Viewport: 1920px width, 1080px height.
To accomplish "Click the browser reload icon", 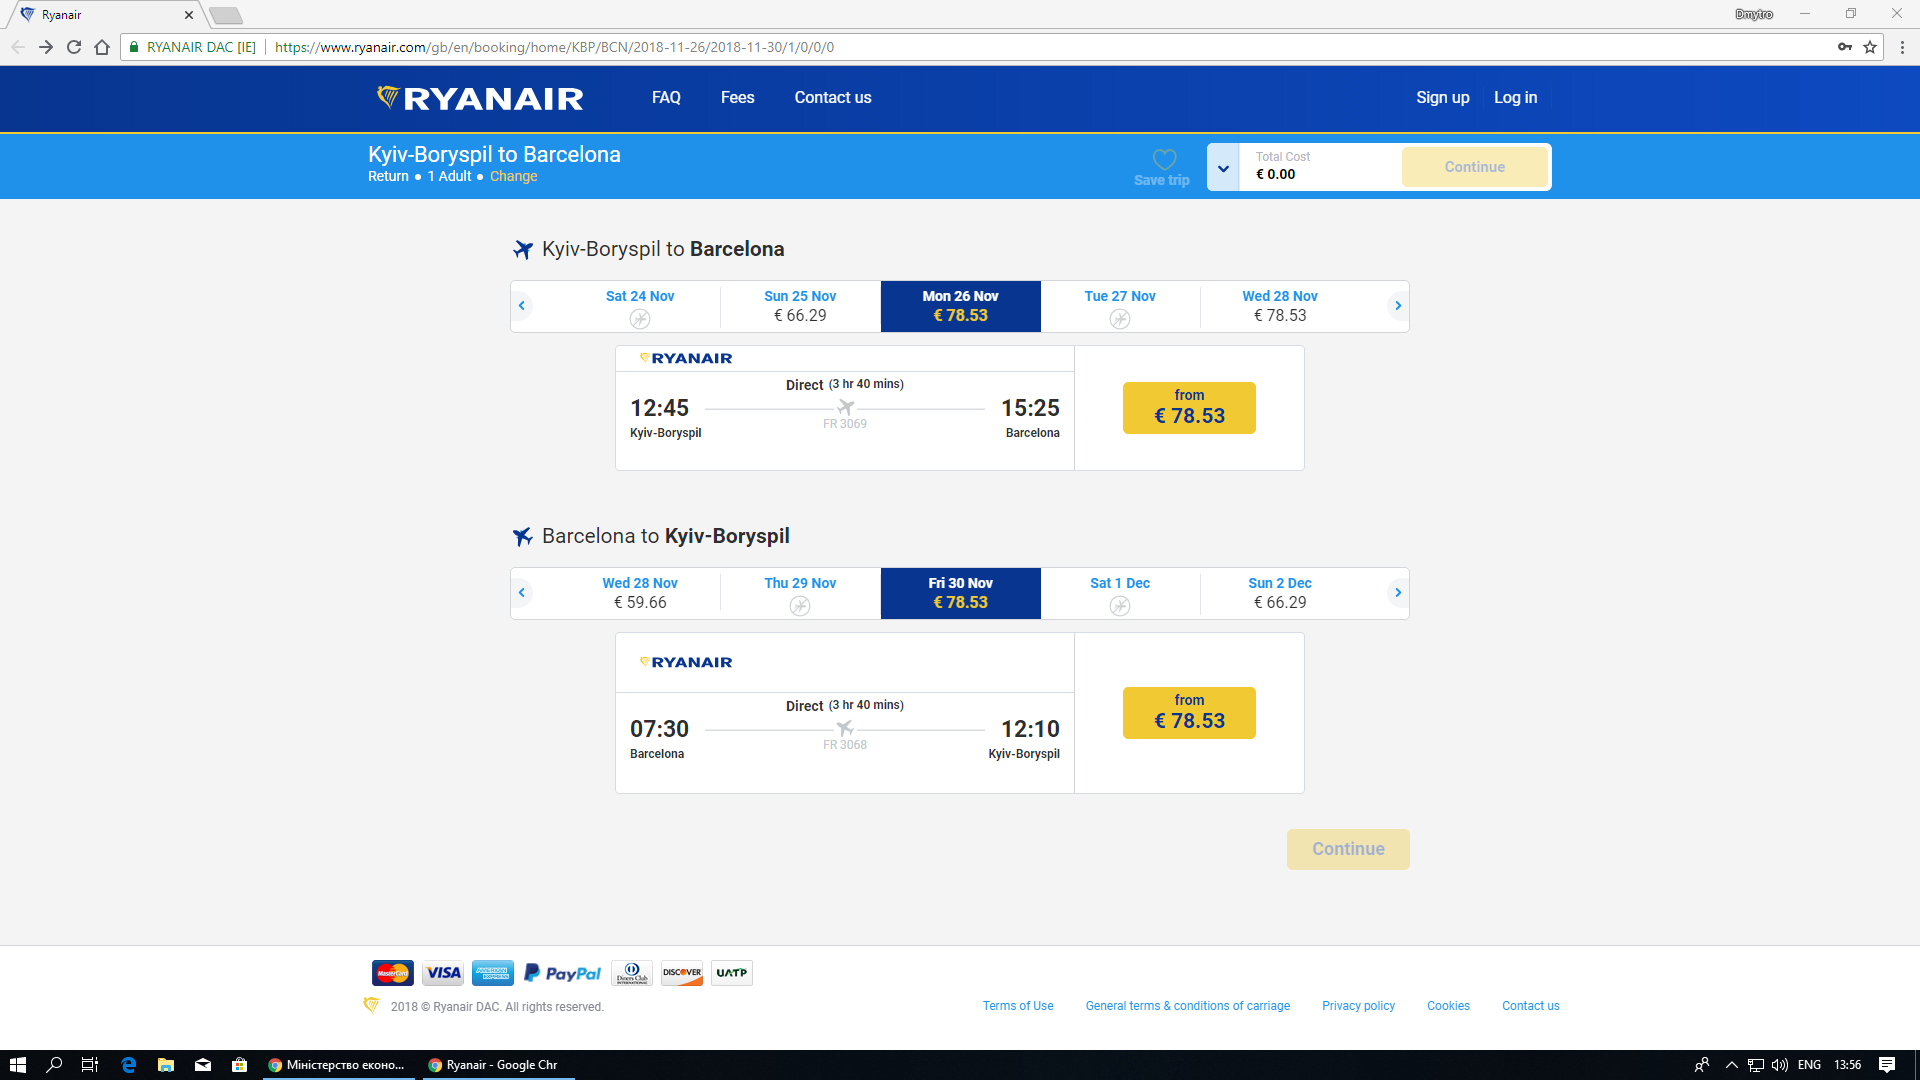I will pyautogui.click(x=74, y=47).
